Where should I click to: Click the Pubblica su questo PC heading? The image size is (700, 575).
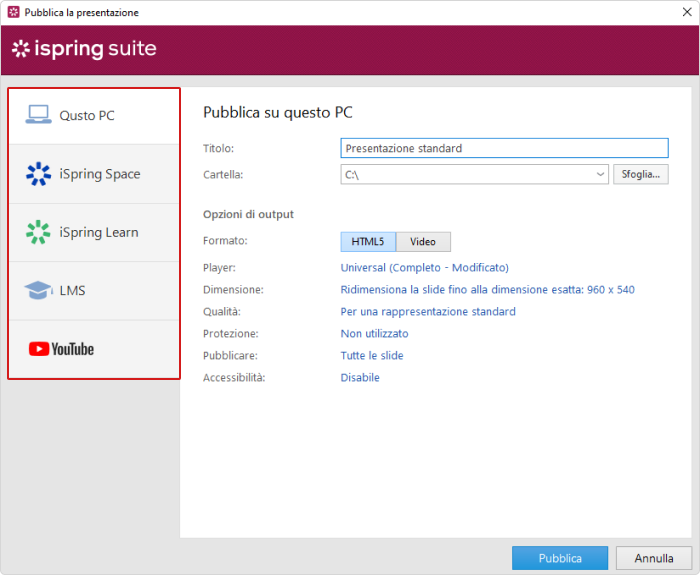(278, 112)
